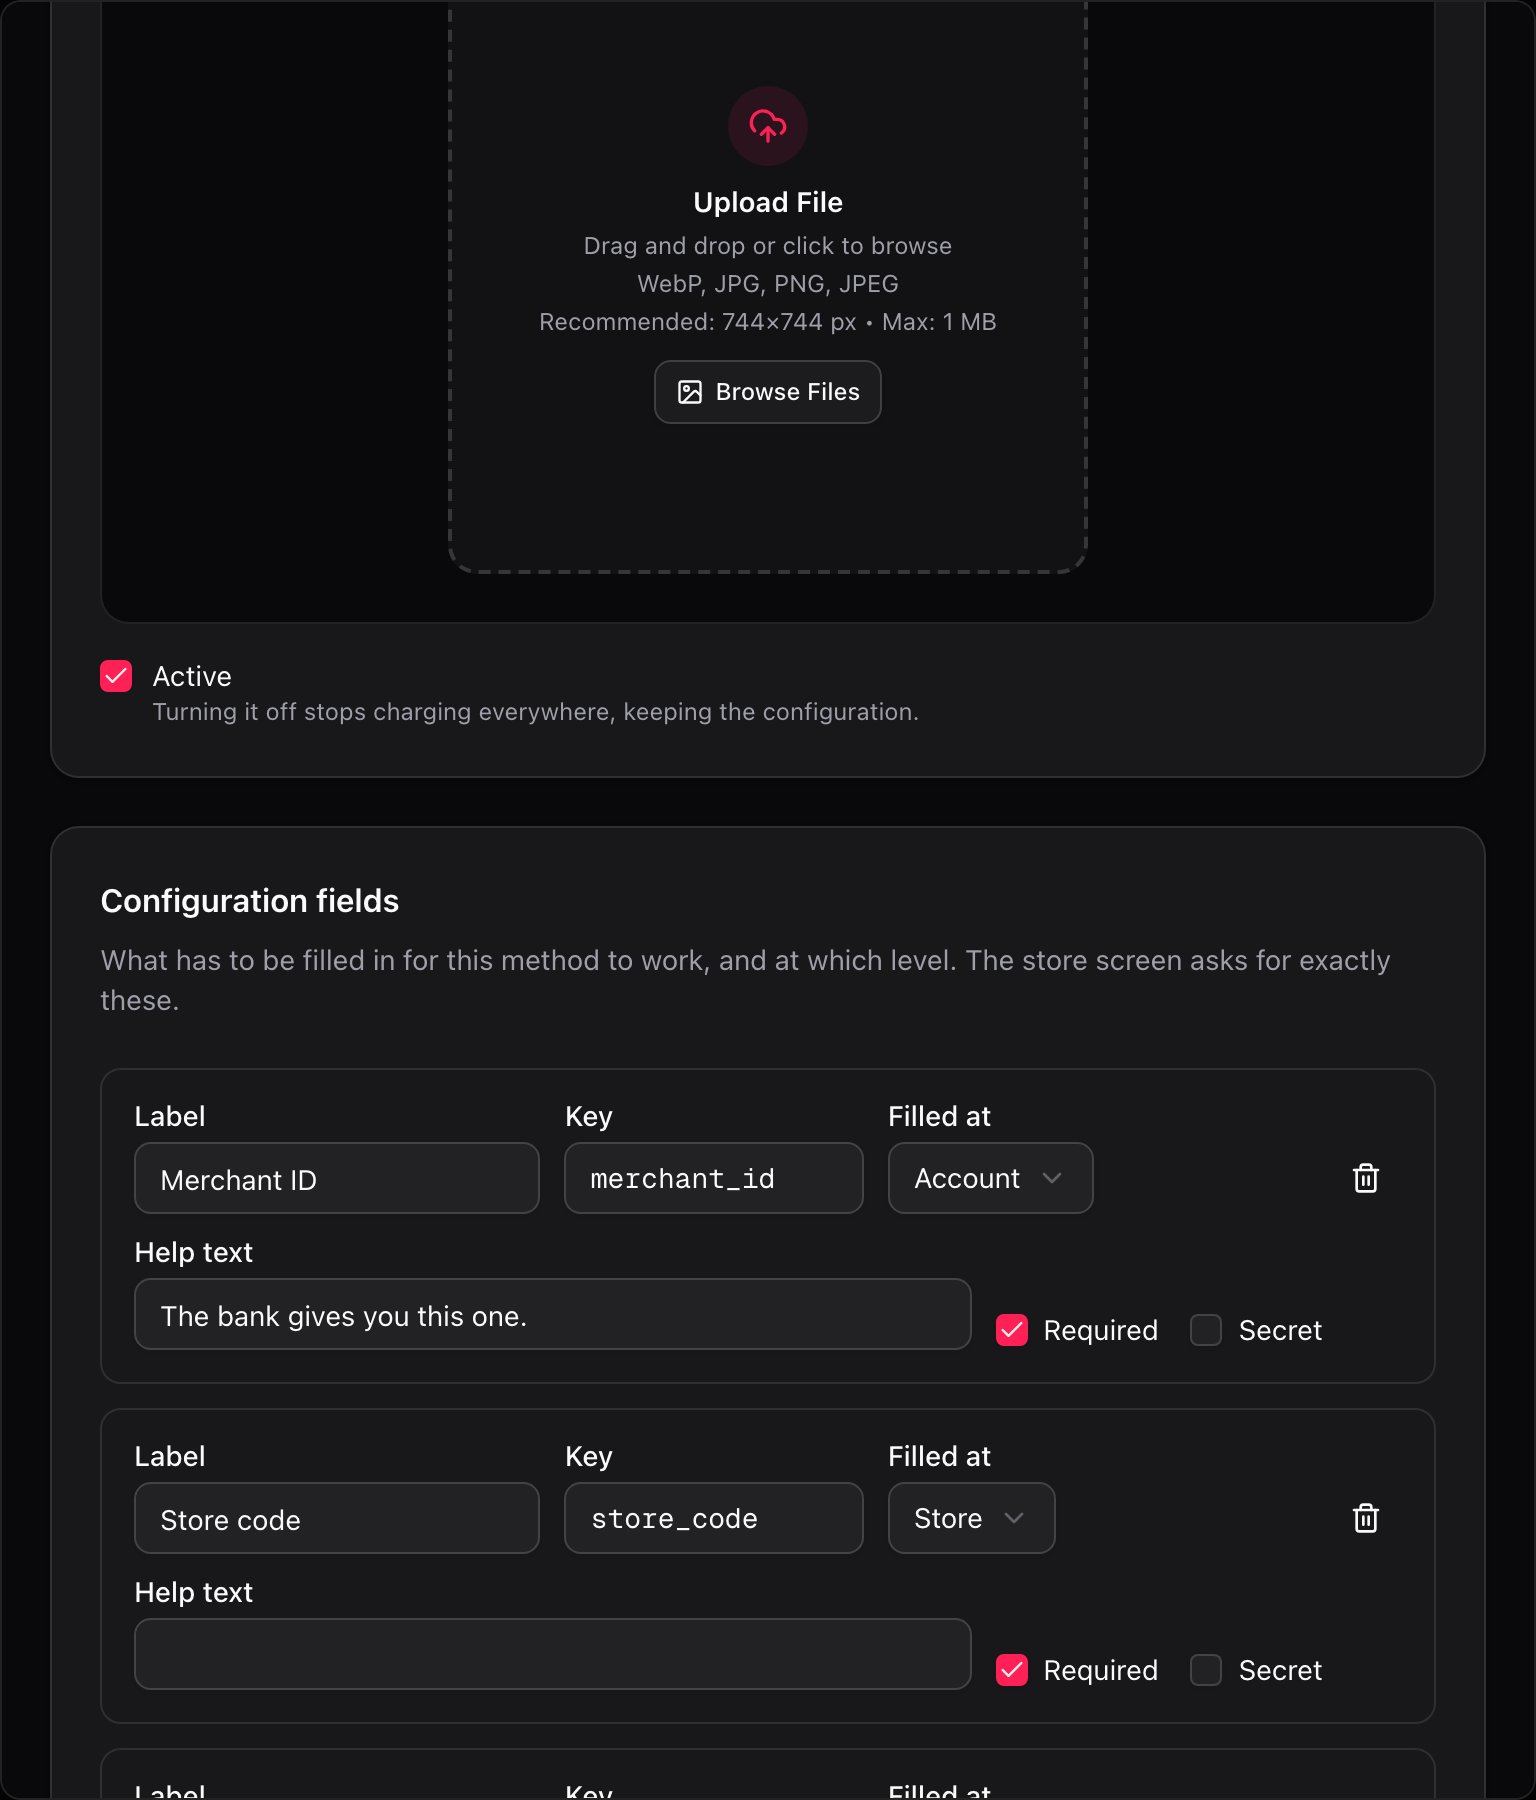Edit the merchant_id key input
The image size is (1536, 1800).
point(713,1178)
